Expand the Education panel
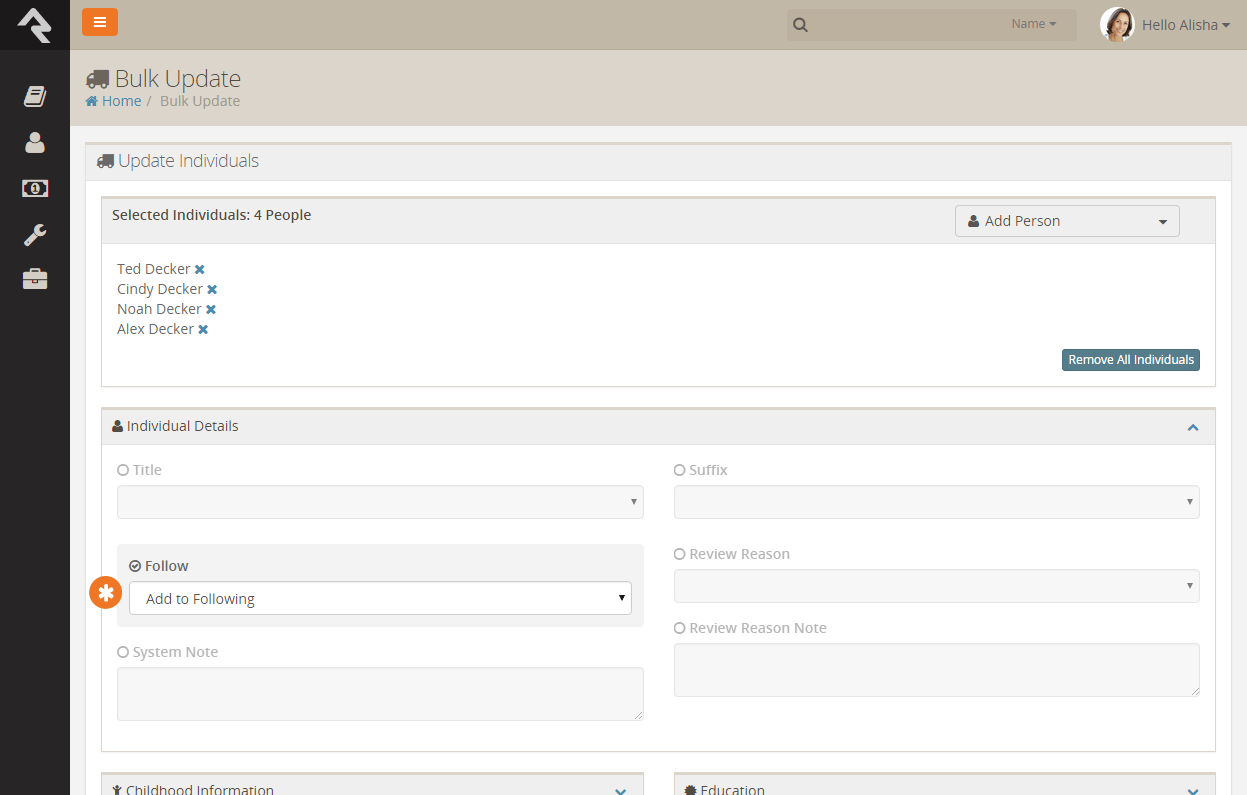 pos(1192,790)
